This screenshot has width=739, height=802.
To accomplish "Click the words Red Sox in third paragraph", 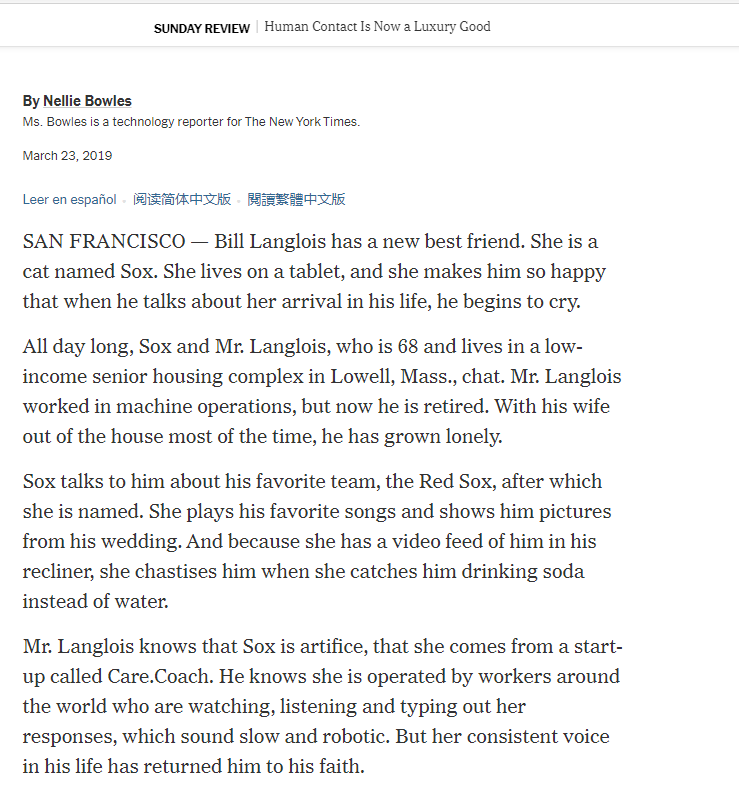I will [x=455, y=481].
